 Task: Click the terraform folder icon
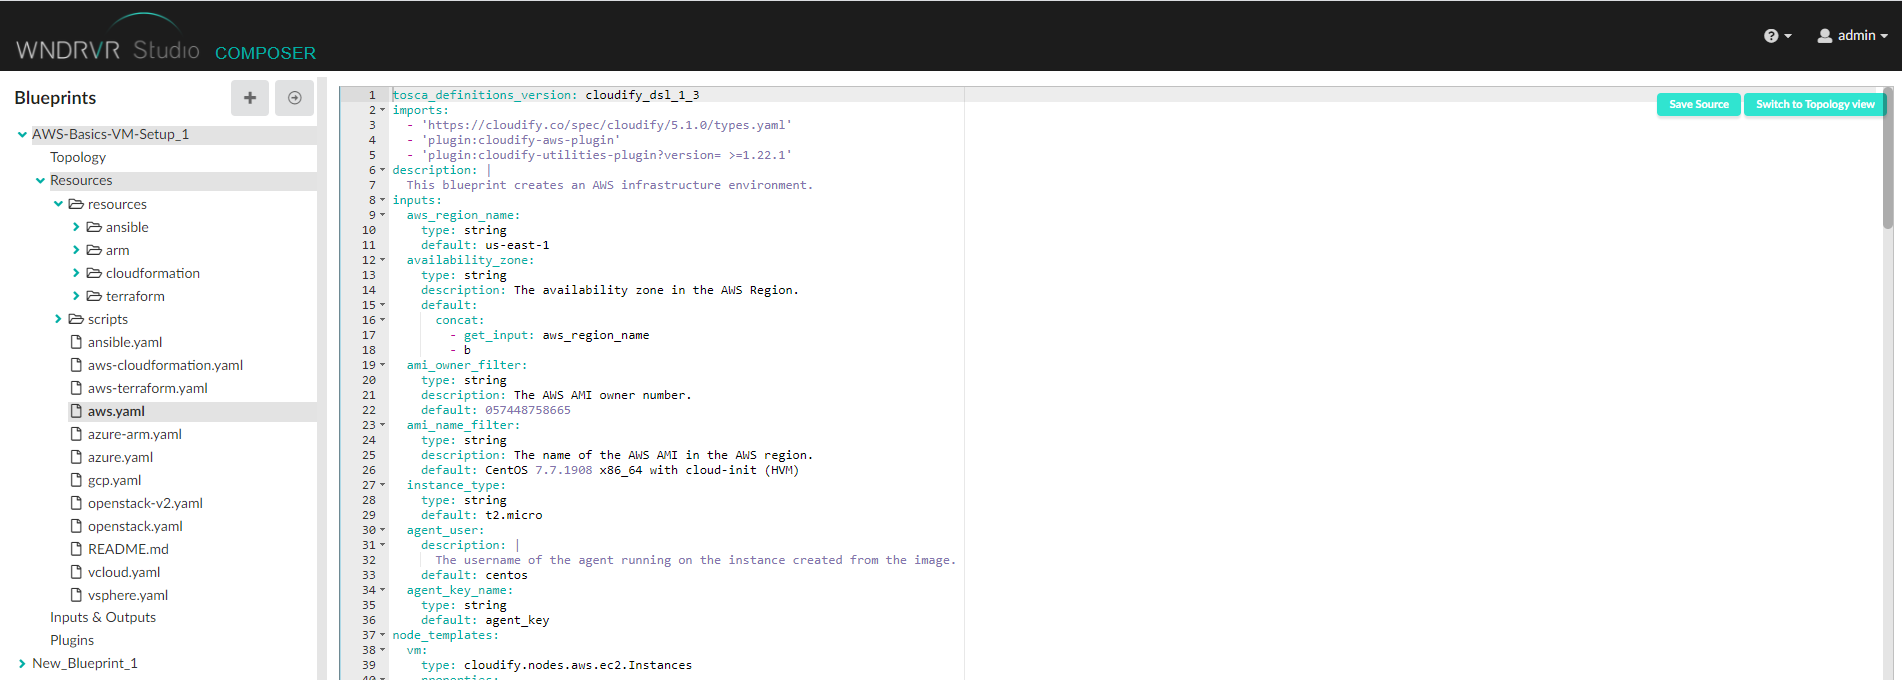click(94, 296)
